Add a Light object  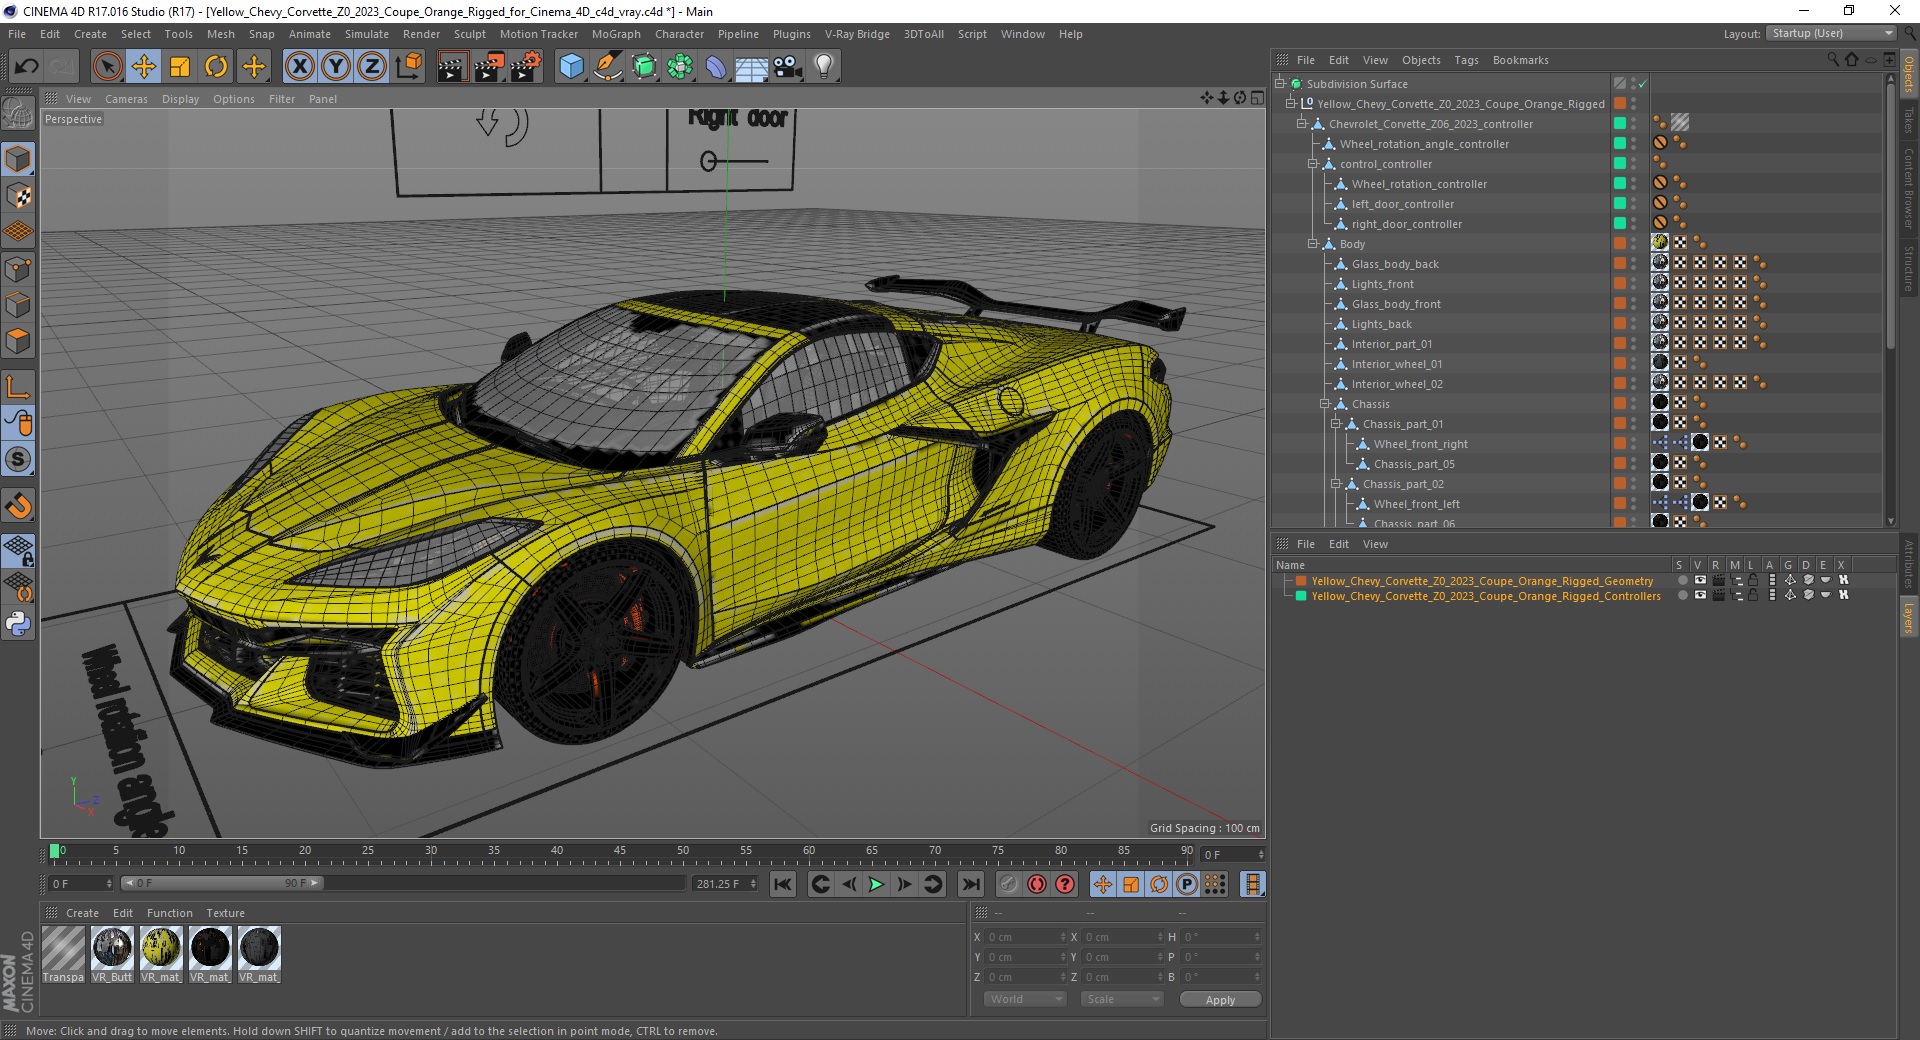click(824, 67)
